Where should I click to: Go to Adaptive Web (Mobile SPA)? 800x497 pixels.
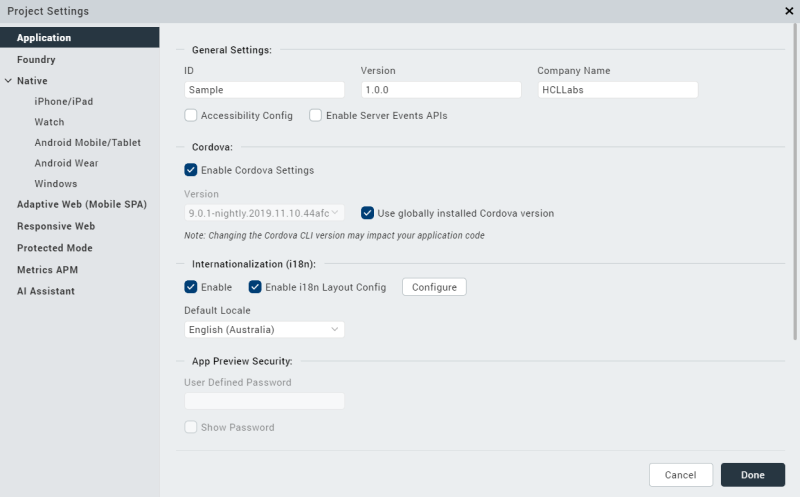pyautogui.click(x=81, y=205)
